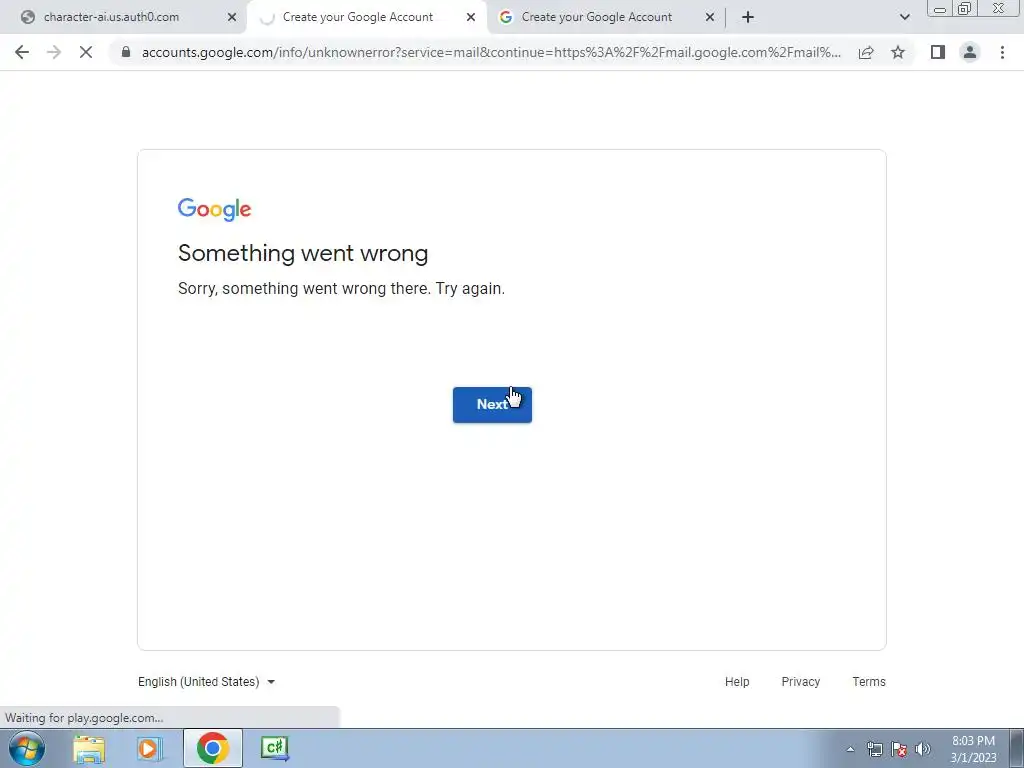Image resolution: width=1024 pixels, height=768 pixels.
Task: Expand the tab search dropdown arrow
Action: 904,17
